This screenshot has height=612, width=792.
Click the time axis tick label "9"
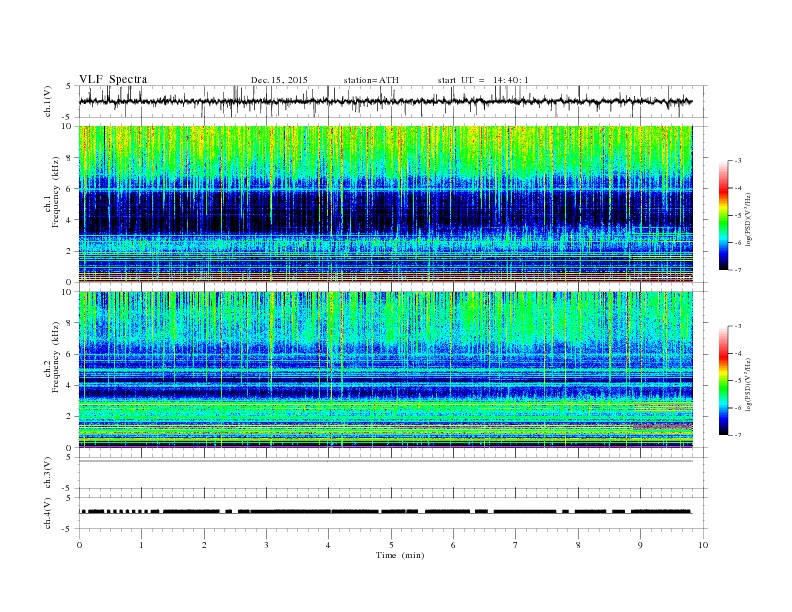640,545
